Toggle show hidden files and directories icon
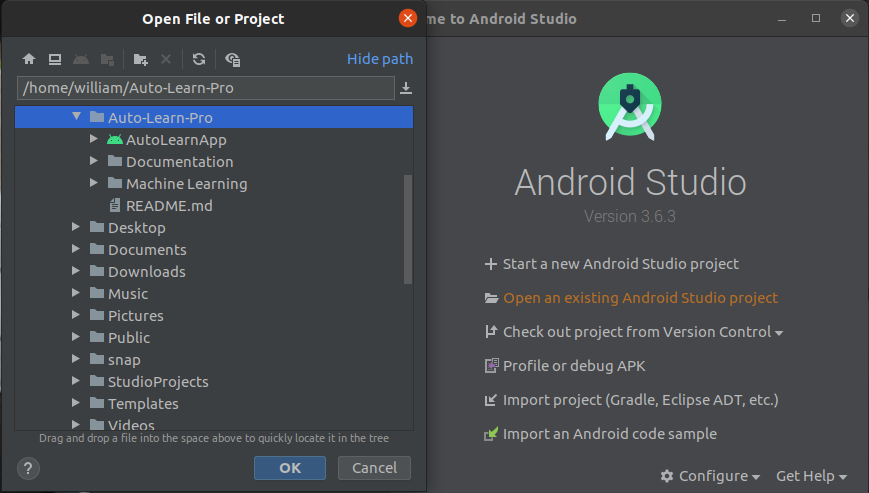Screen dimensions: 869x493 point(232,59)
